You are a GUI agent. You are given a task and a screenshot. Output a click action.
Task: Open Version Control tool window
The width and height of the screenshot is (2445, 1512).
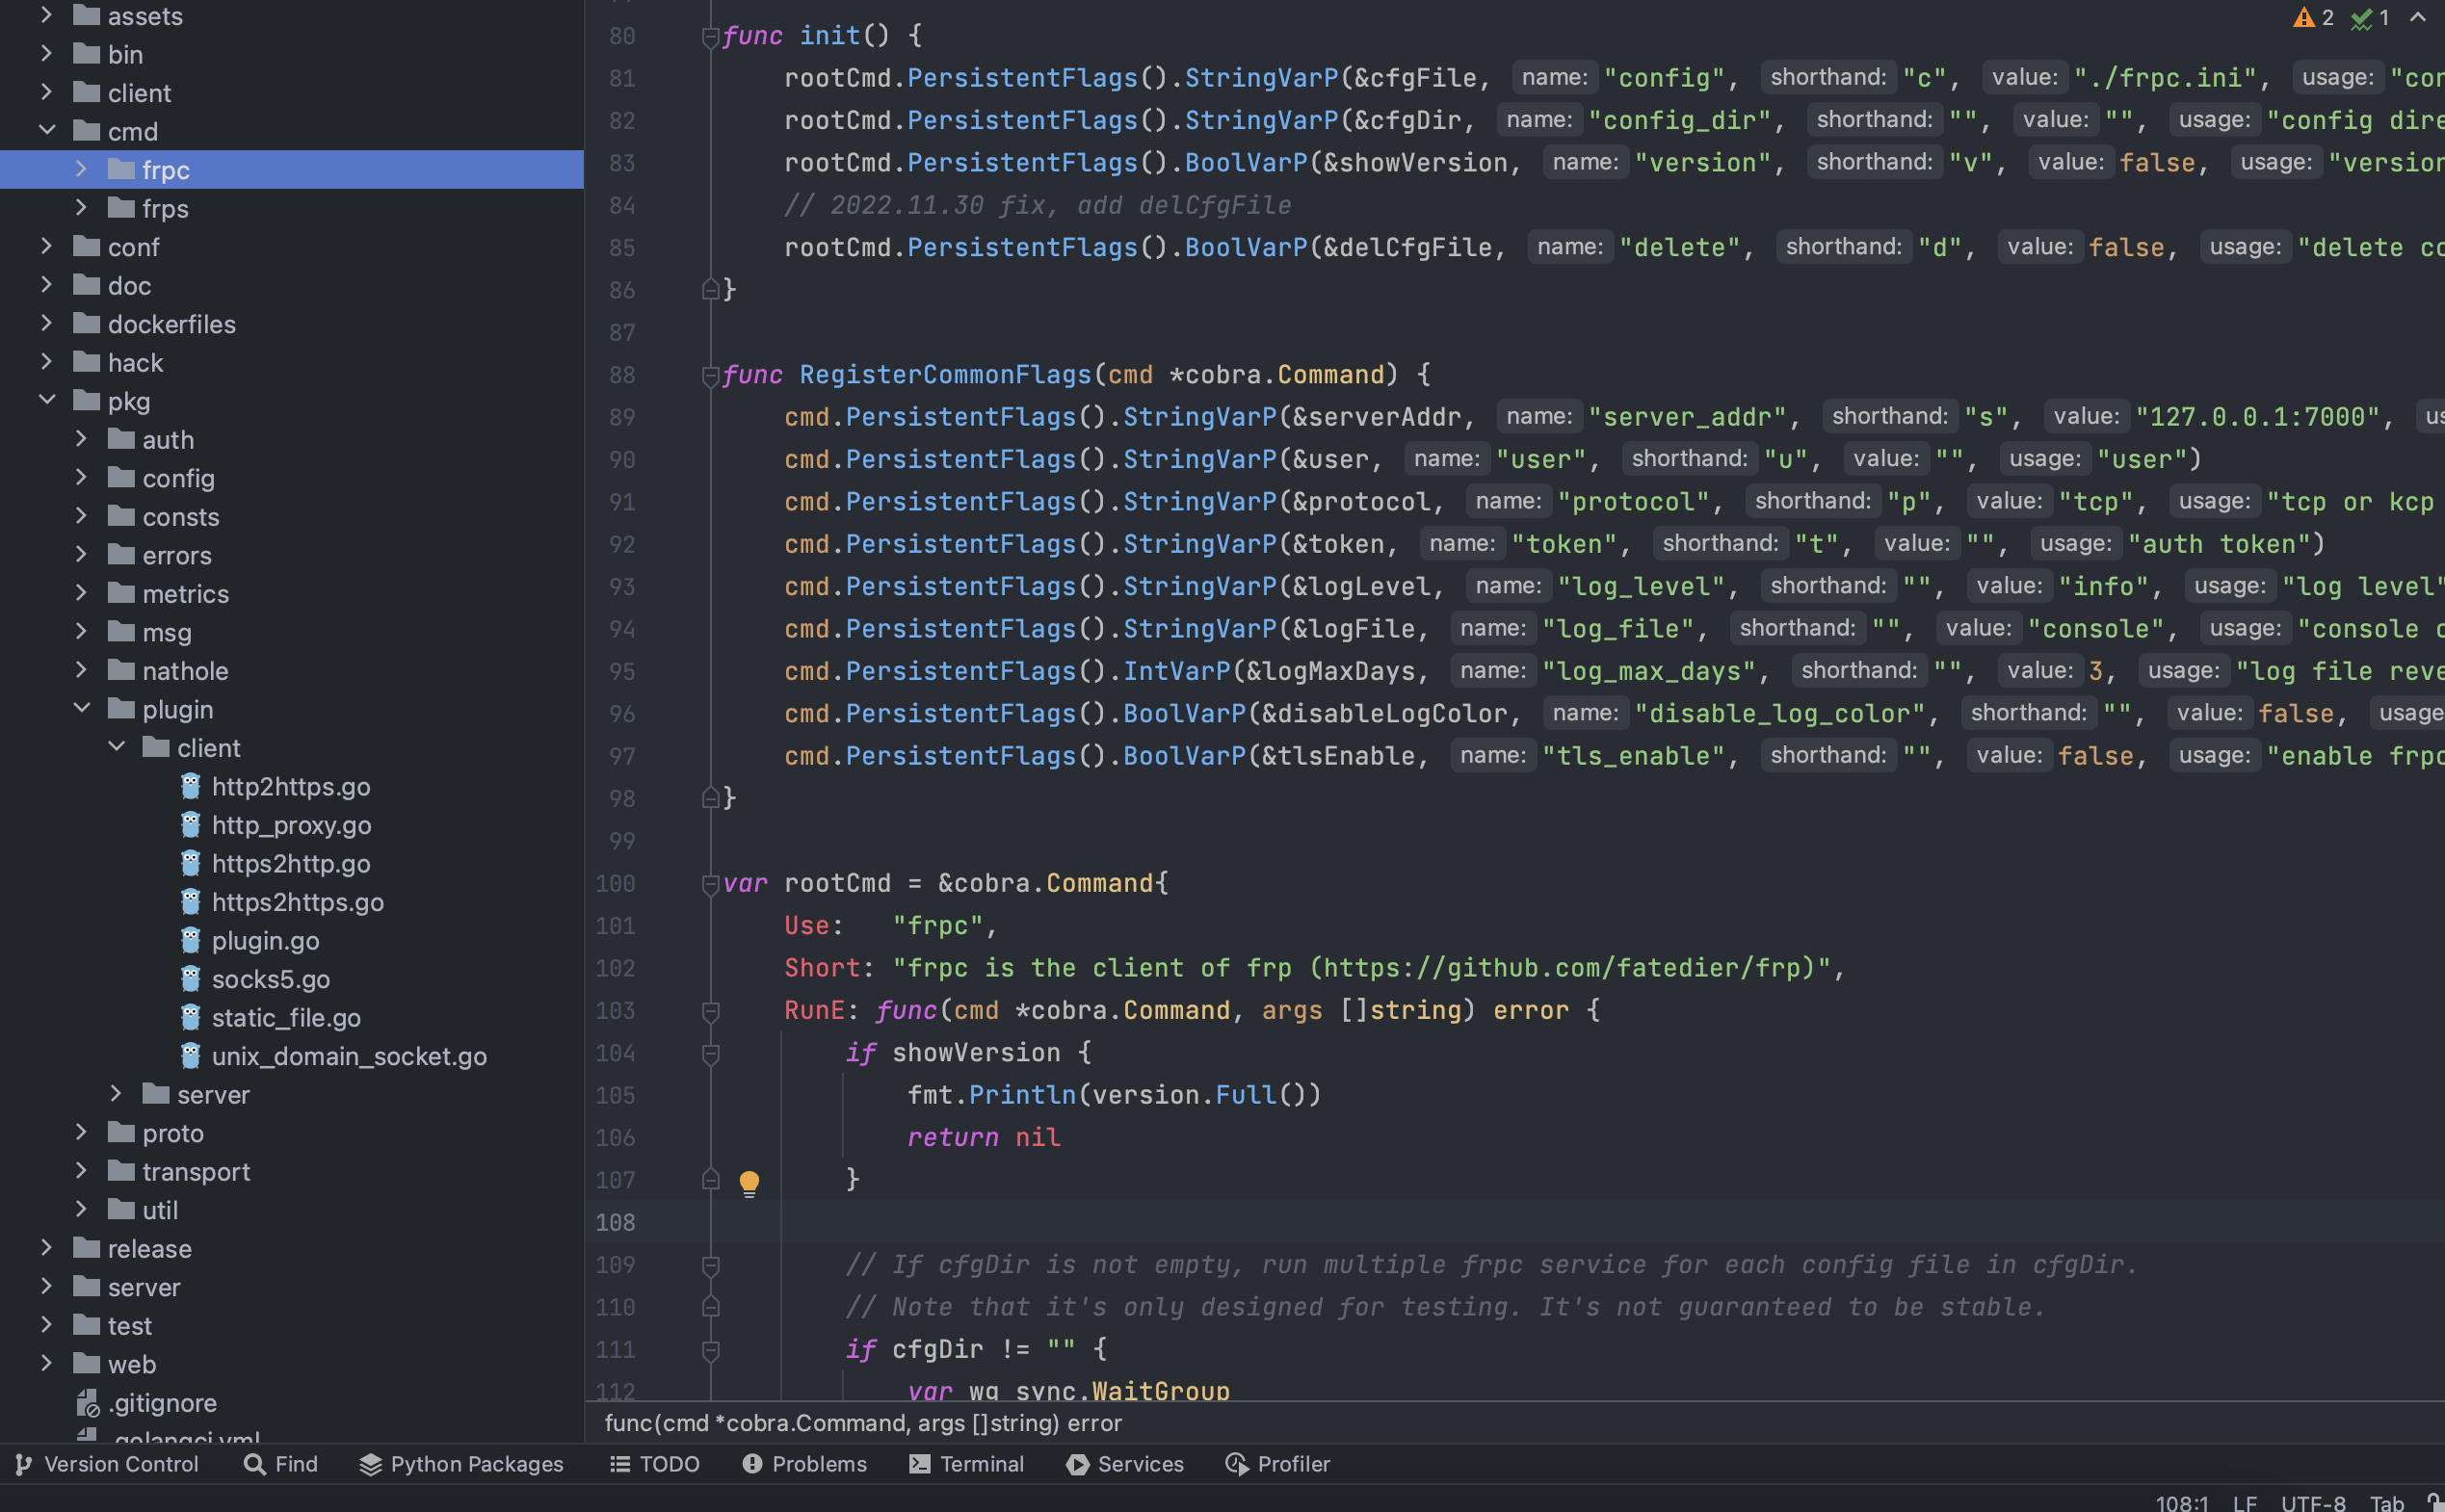[x=107, y=1464]
